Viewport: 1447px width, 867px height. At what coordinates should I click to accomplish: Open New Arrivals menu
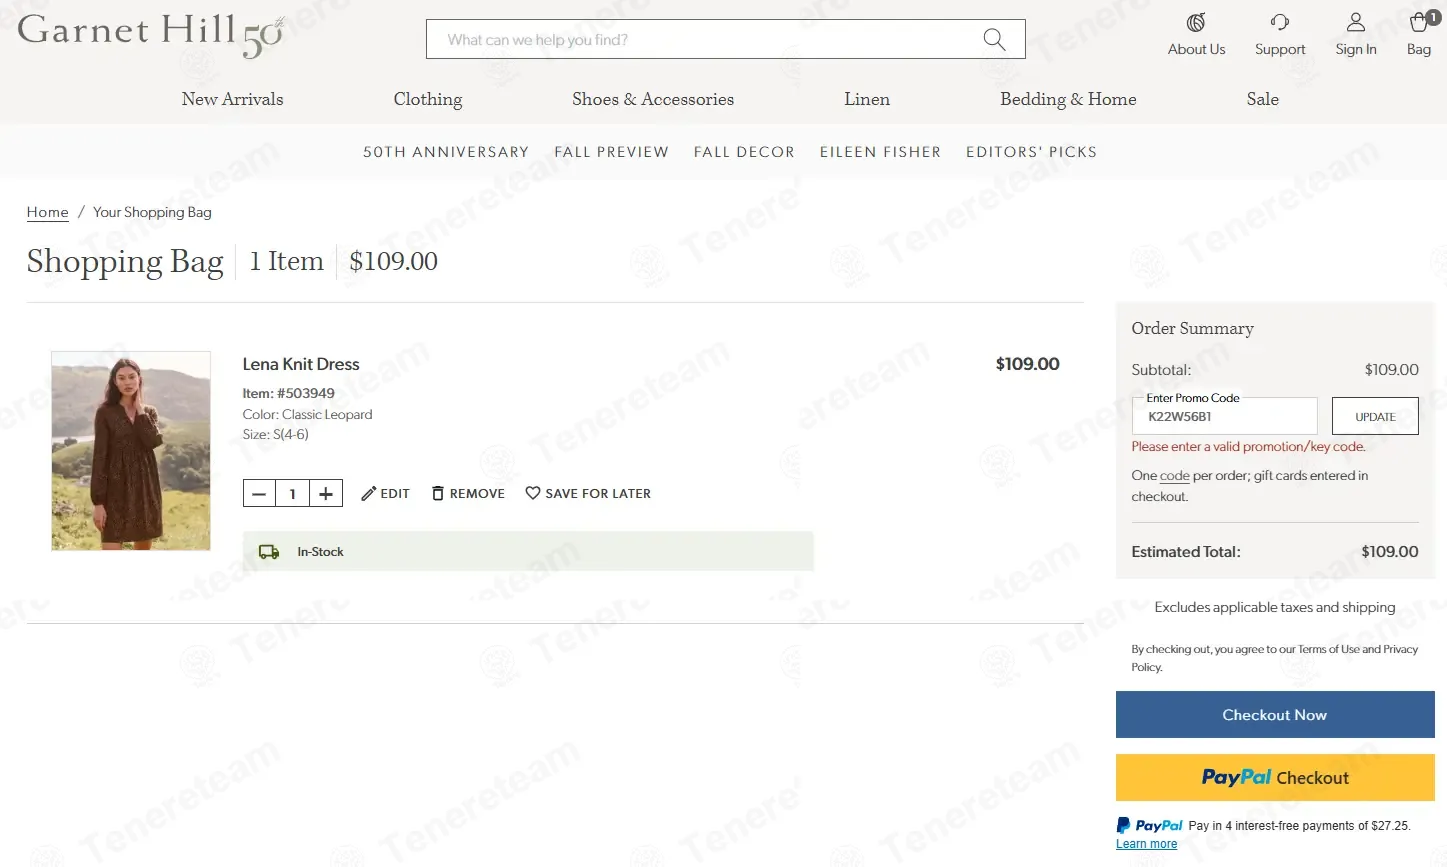(232, 99)
